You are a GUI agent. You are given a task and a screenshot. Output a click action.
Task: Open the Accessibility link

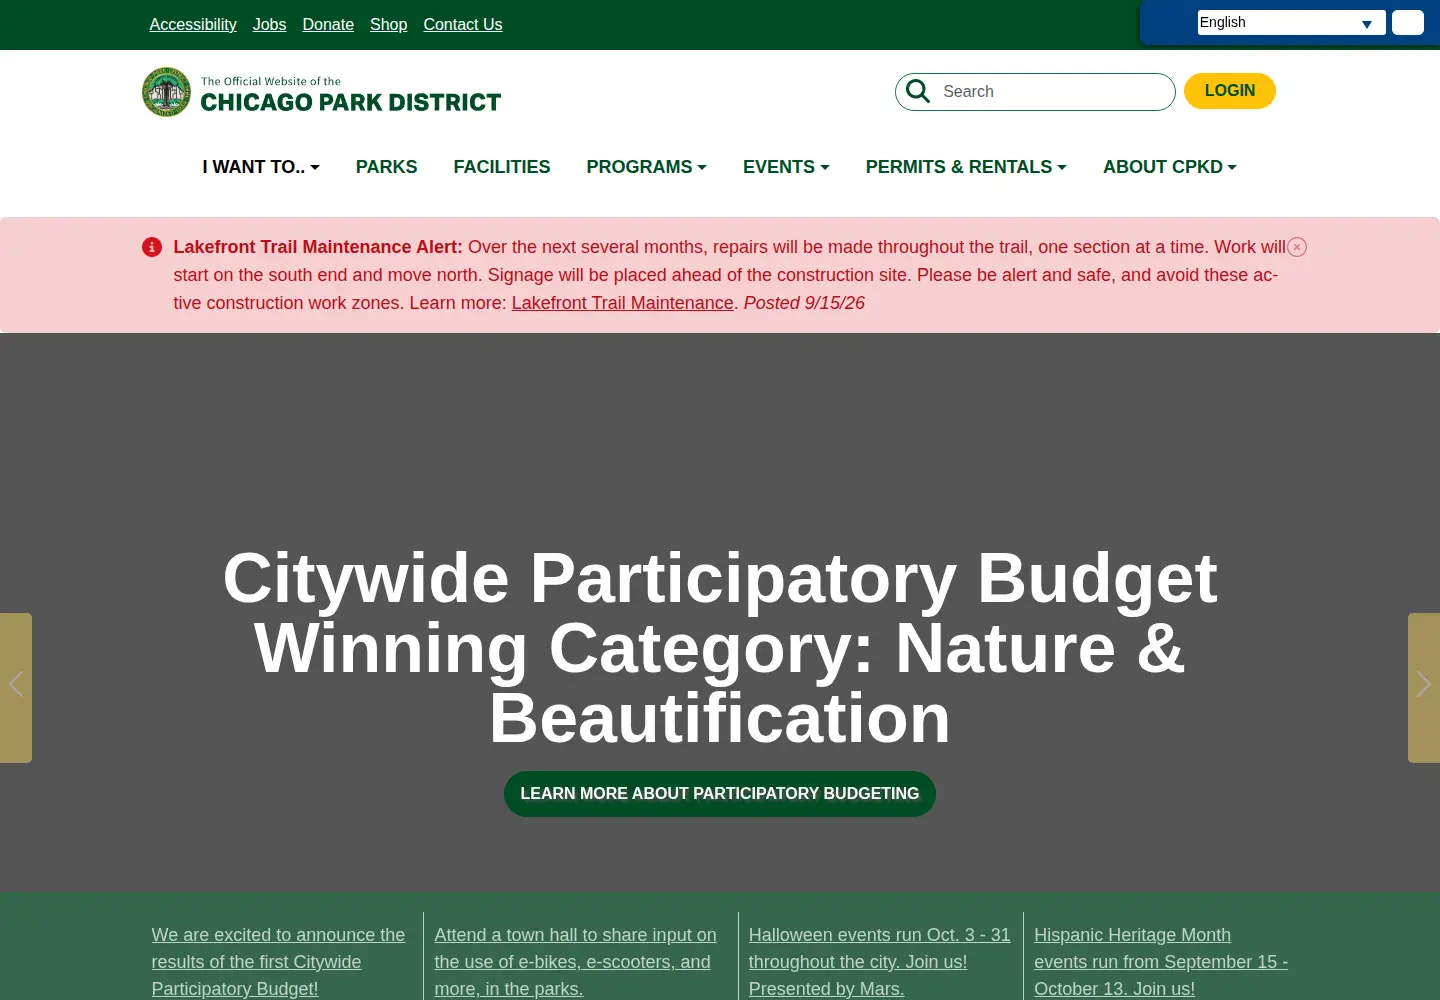click(193, 24)
